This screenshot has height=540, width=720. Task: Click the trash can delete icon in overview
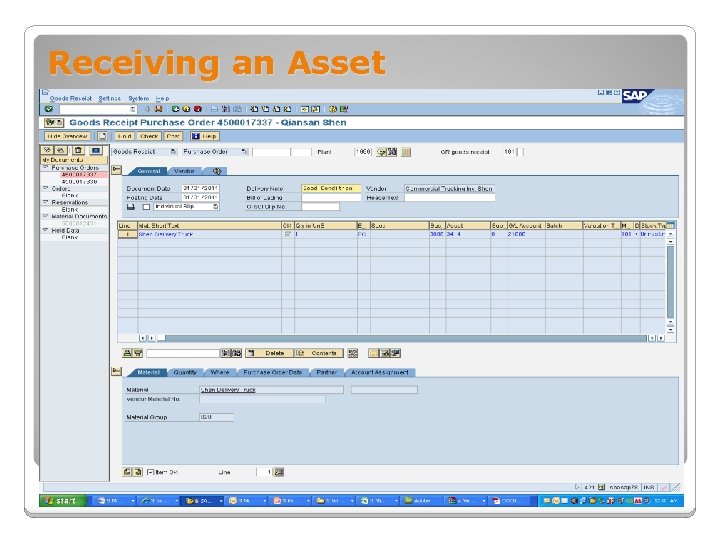tap(78, 151)
